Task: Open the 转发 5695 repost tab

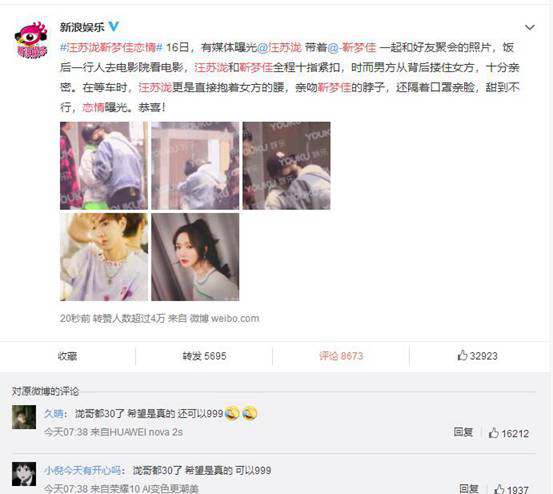Action: pyautogui.click(x=204, y=356)
